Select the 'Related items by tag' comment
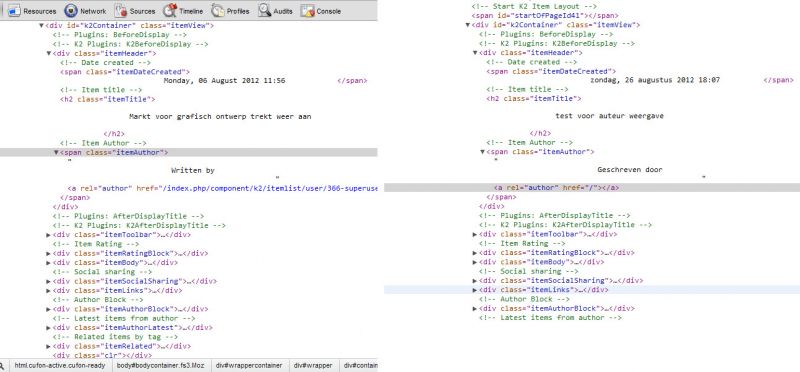The image size is (800, 372). [115, 337]
